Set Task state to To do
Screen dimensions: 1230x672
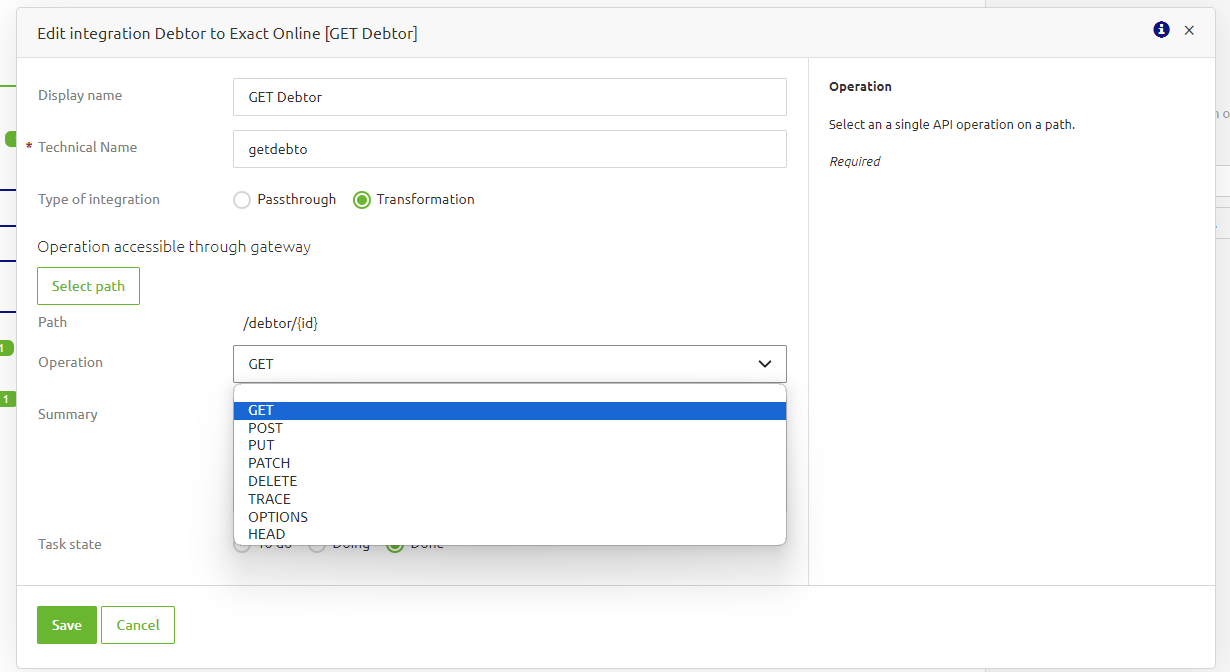click(x=241, y=544)
